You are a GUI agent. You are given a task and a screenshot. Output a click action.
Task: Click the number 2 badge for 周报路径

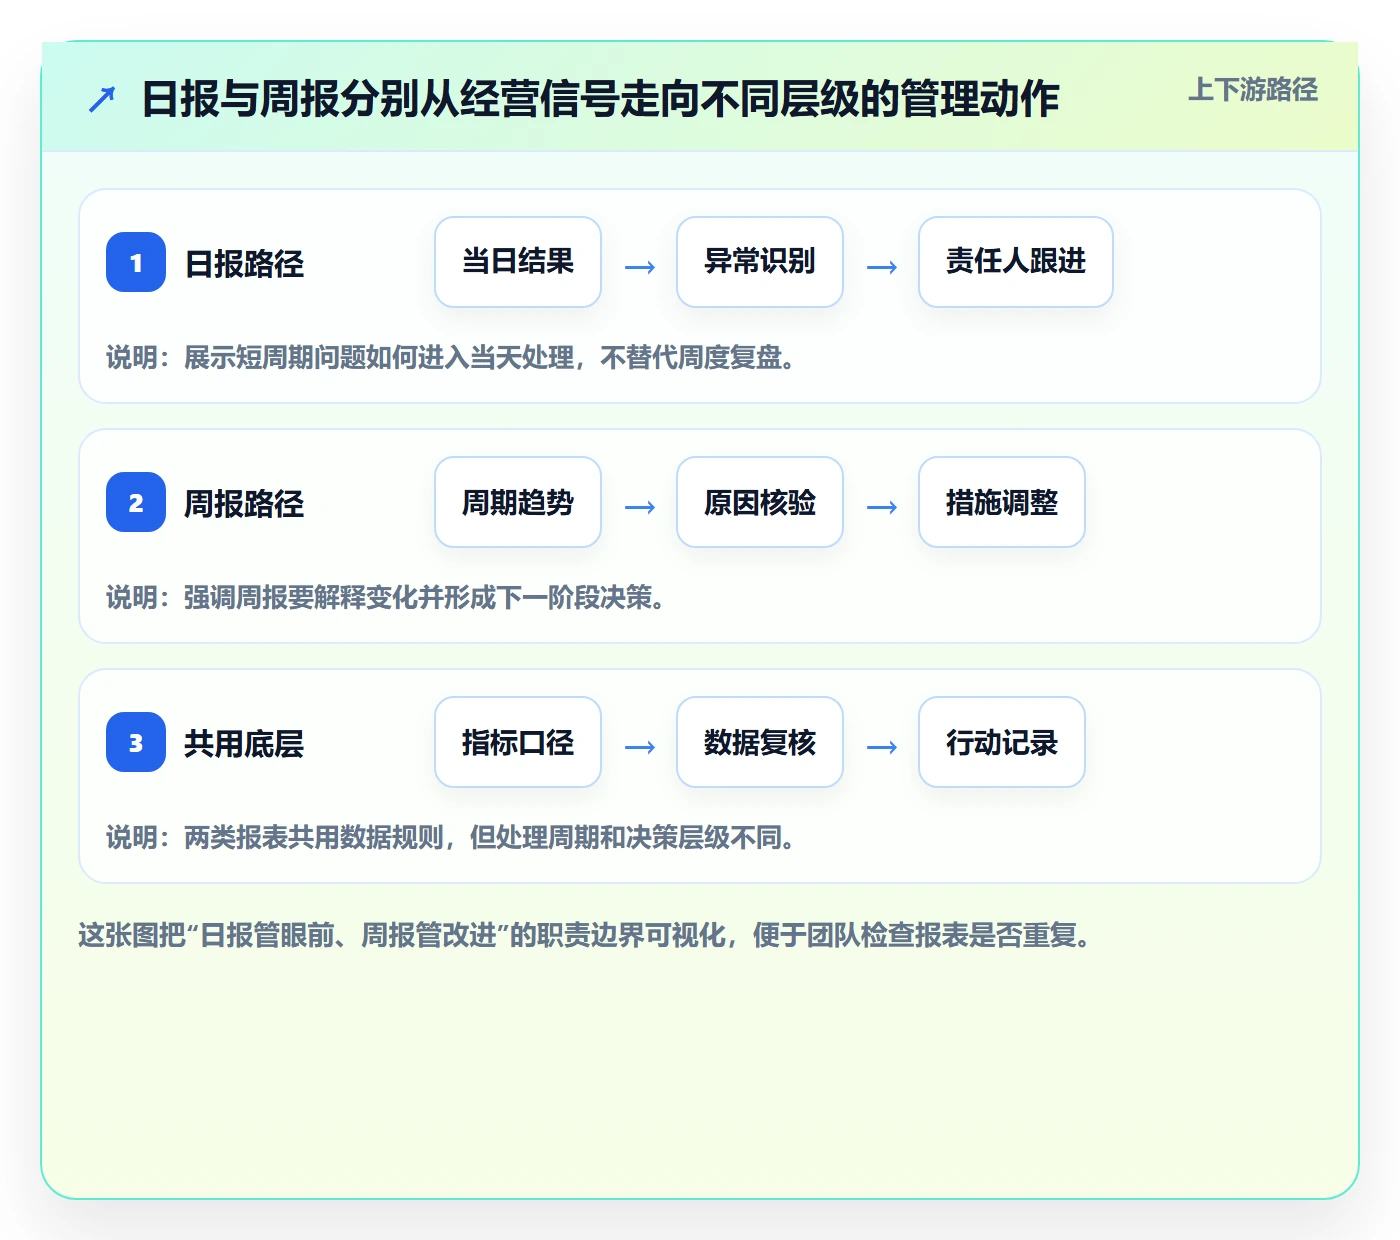coord(136,502)
